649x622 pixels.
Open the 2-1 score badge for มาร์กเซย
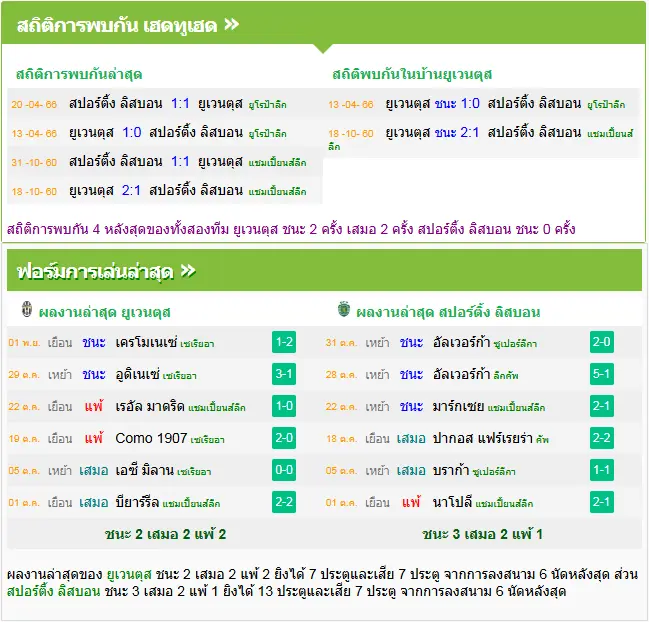coord(601,406)
